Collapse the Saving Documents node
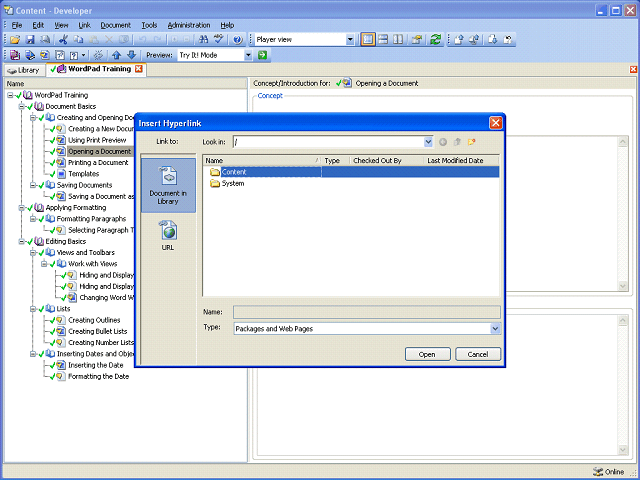 click(x=33, y=185)
